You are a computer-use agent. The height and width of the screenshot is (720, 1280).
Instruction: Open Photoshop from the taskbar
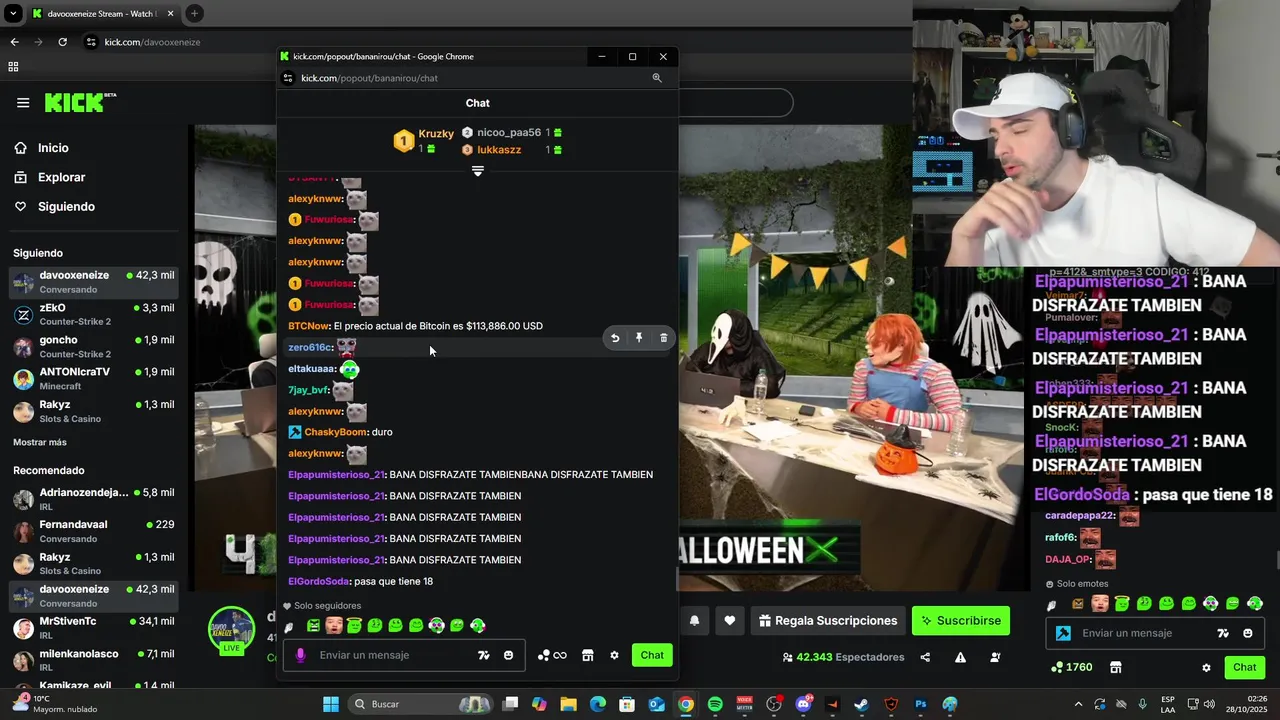(x=921, y=704)
